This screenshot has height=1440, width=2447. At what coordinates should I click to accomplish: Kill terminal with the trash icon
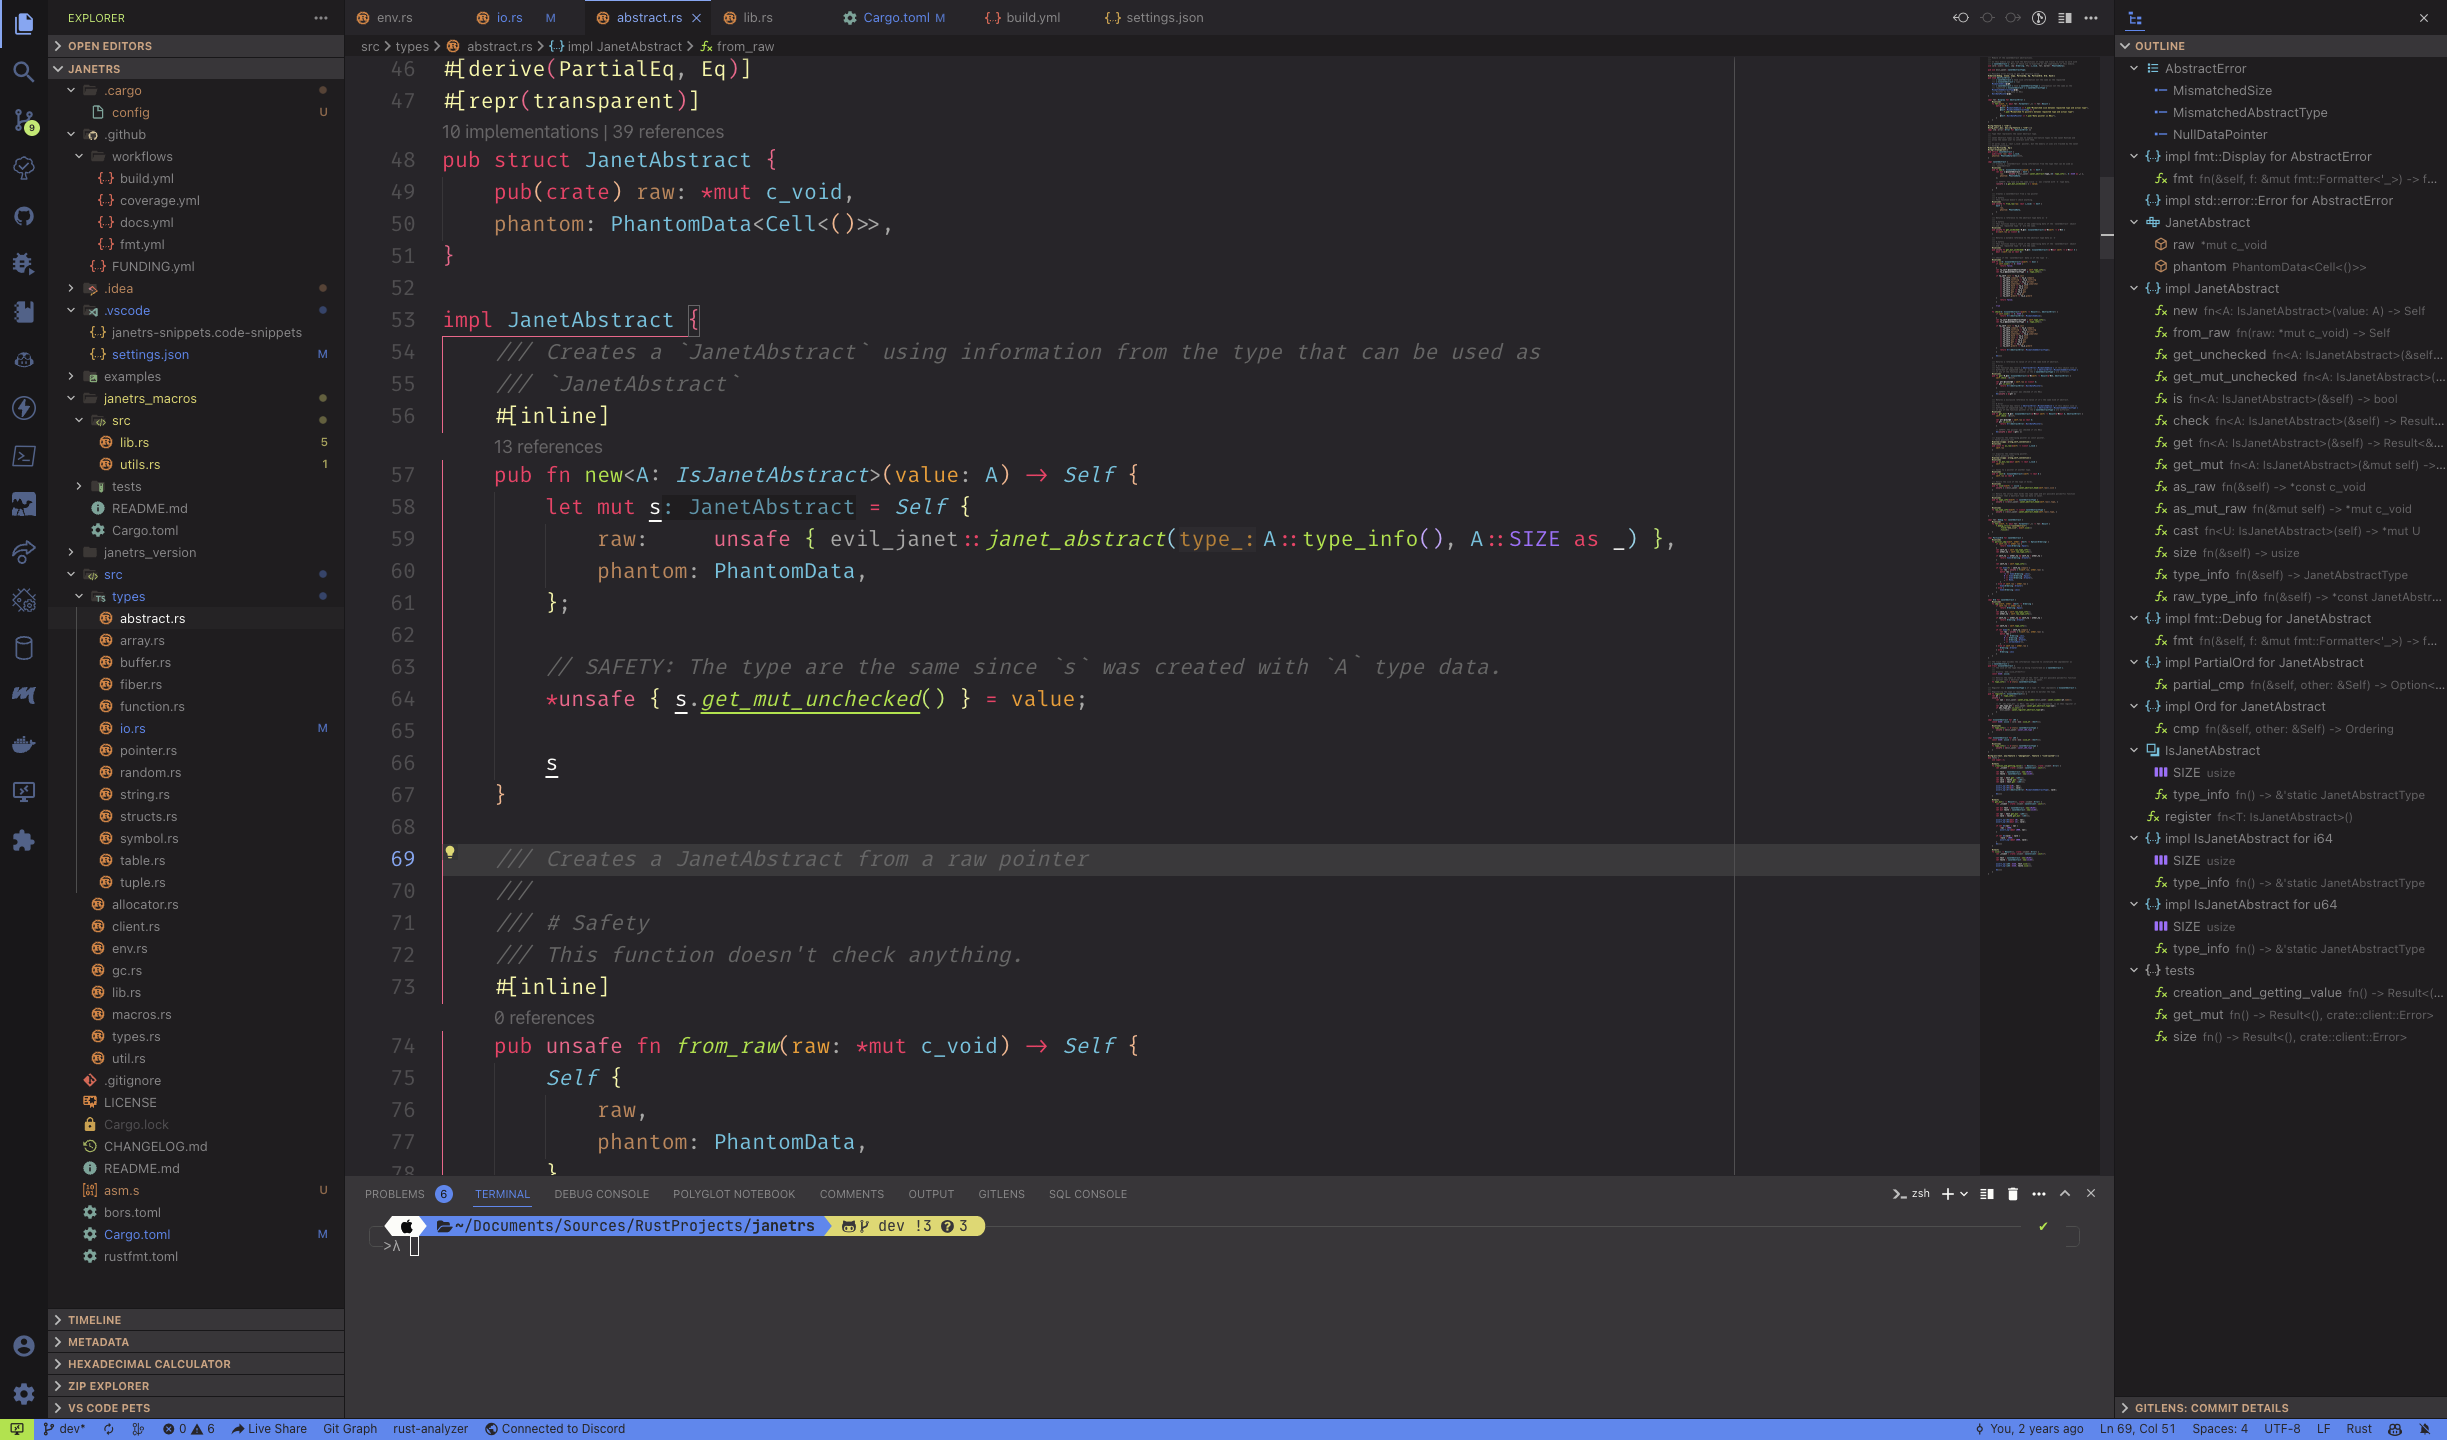coord(2013,1194)
